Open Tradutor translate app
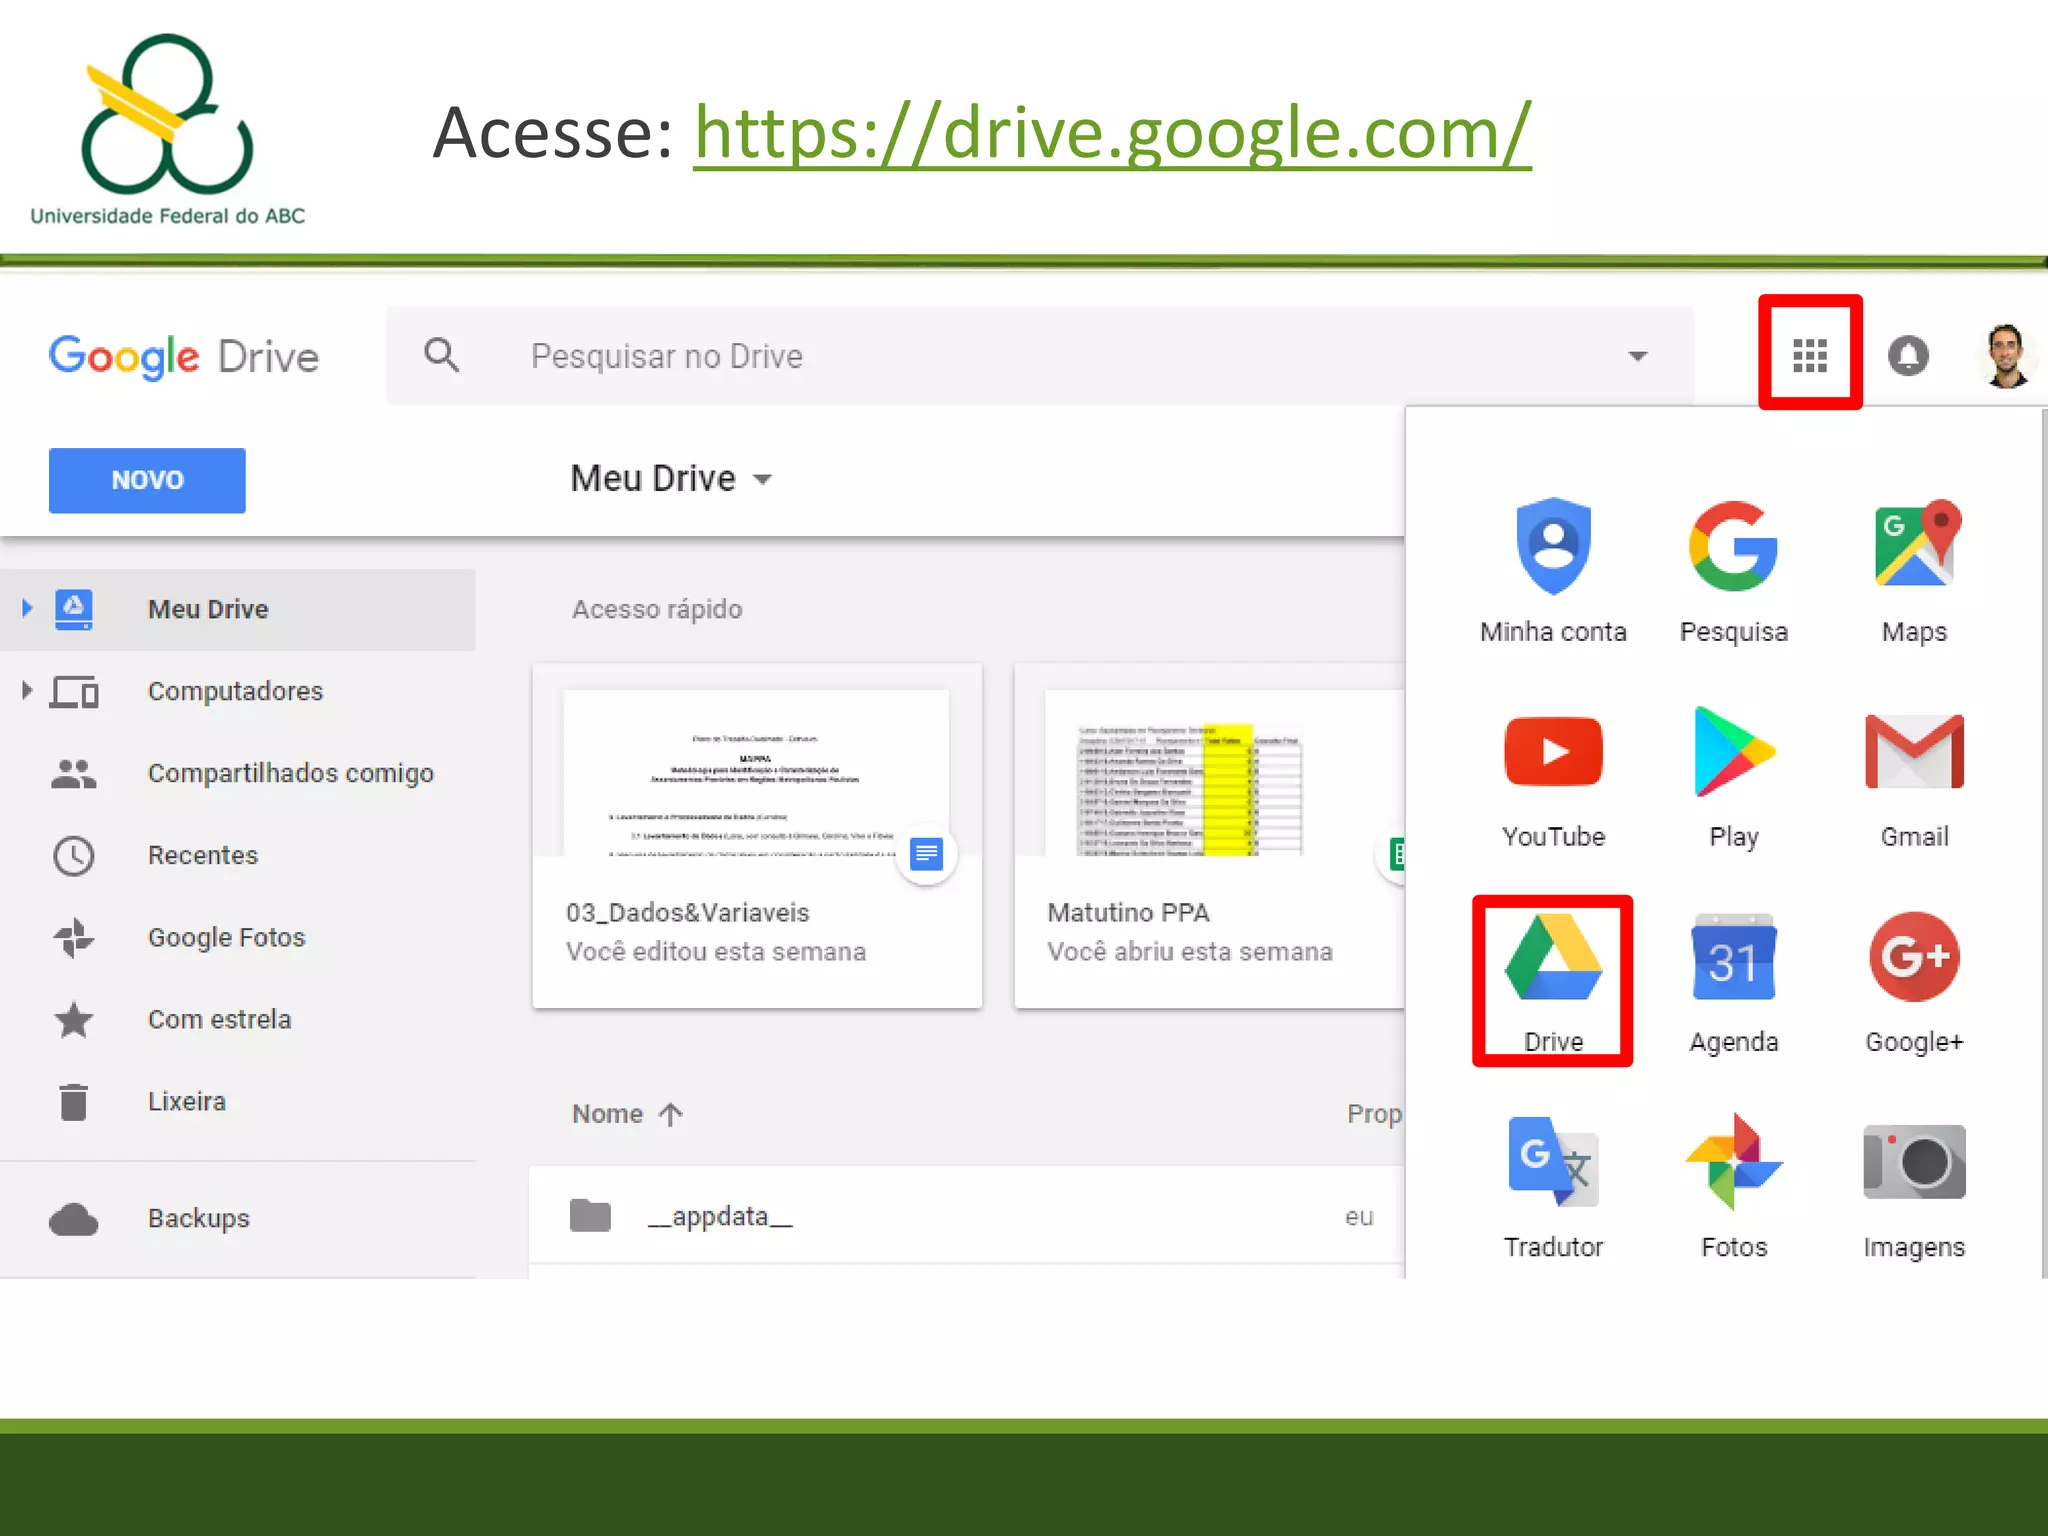This screenshot has width=2048, height=1536. click(x=1553, y=1188)
